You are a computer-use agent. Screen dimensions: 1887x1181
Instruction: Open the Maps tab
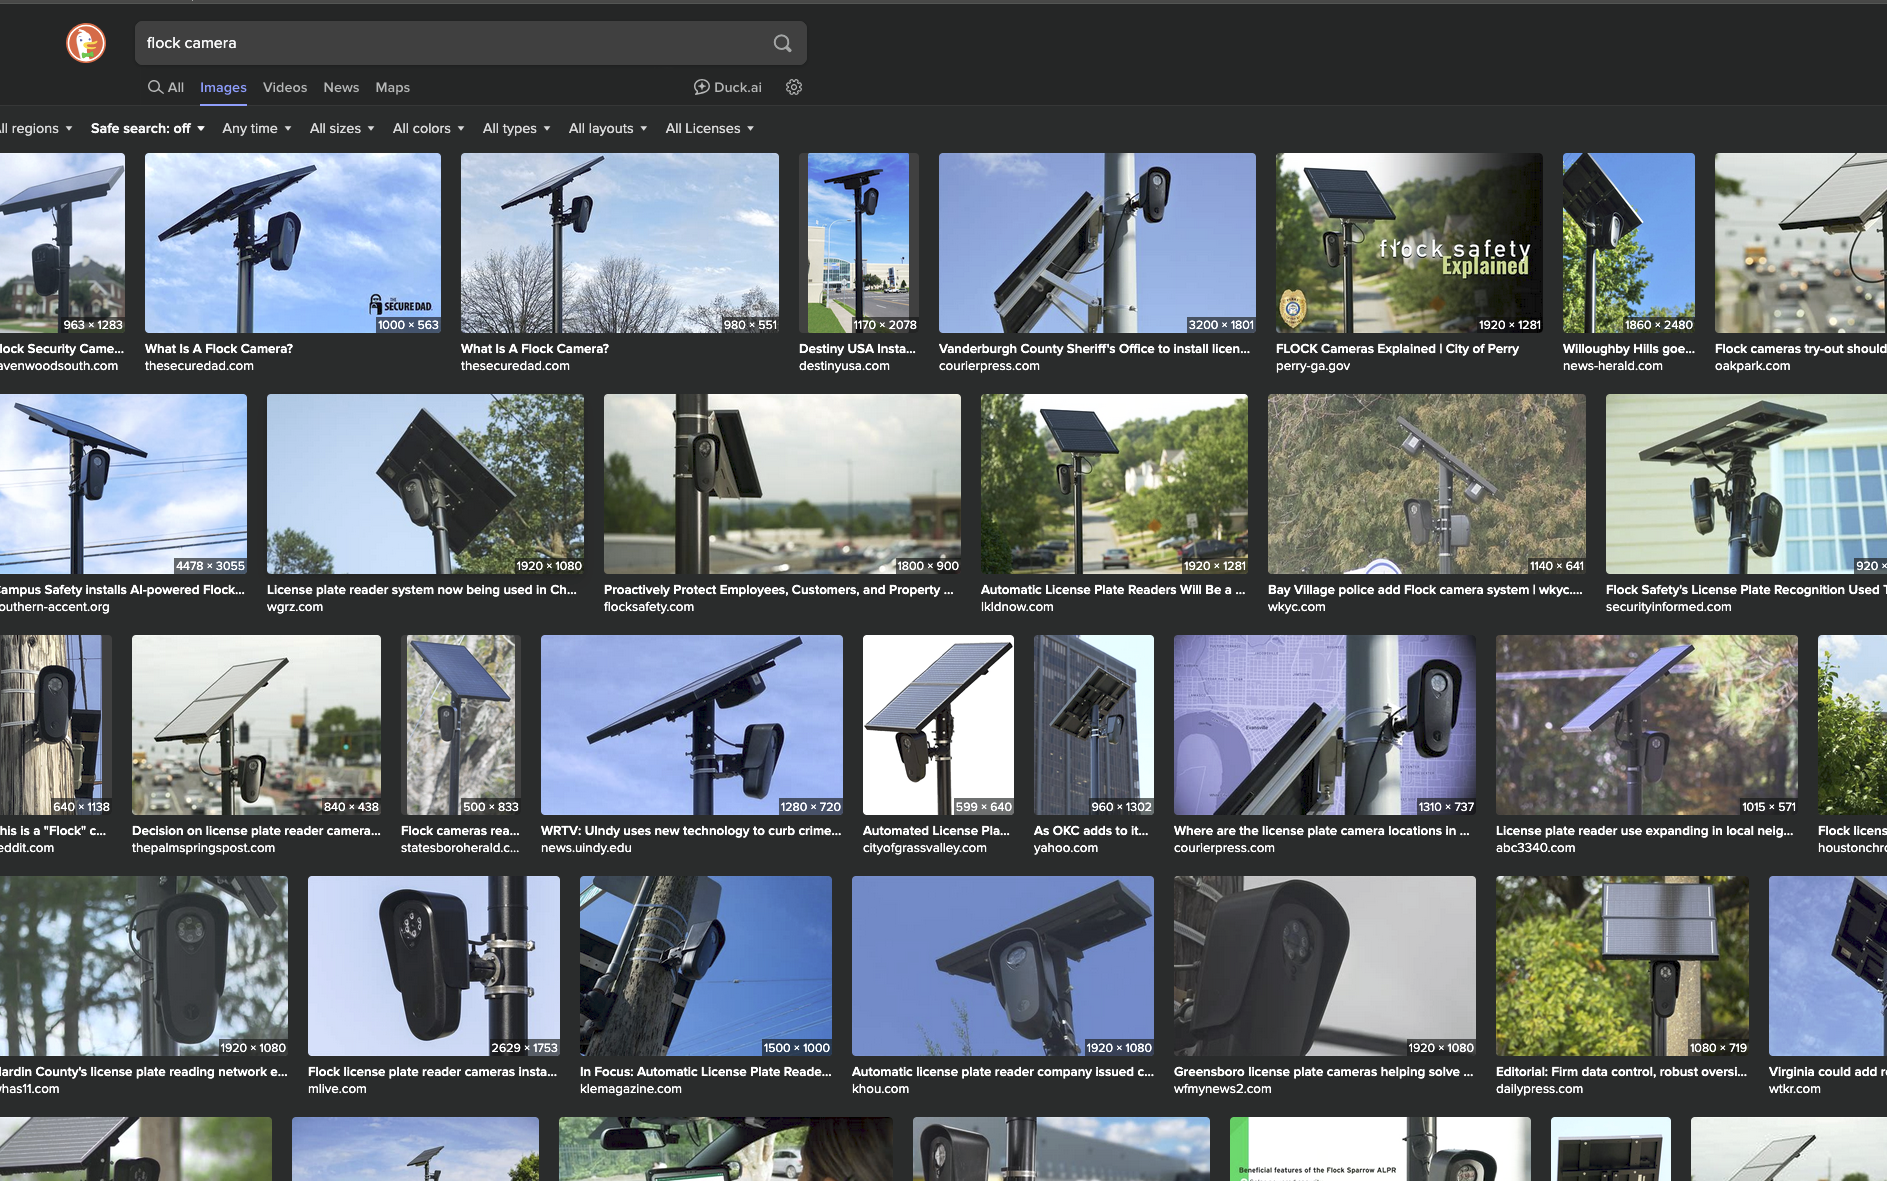pos(392,87)
